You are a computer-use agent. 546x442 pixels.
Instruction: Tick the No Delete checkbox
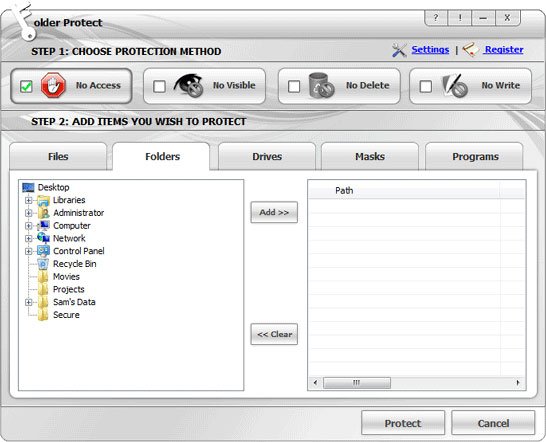pos(294,86)
